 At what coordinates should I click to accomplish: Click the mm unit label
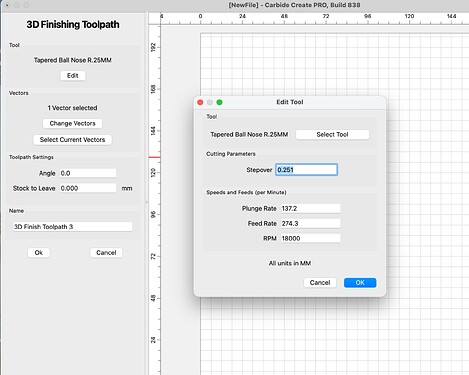pyautogui.click(x=127, y=189)
